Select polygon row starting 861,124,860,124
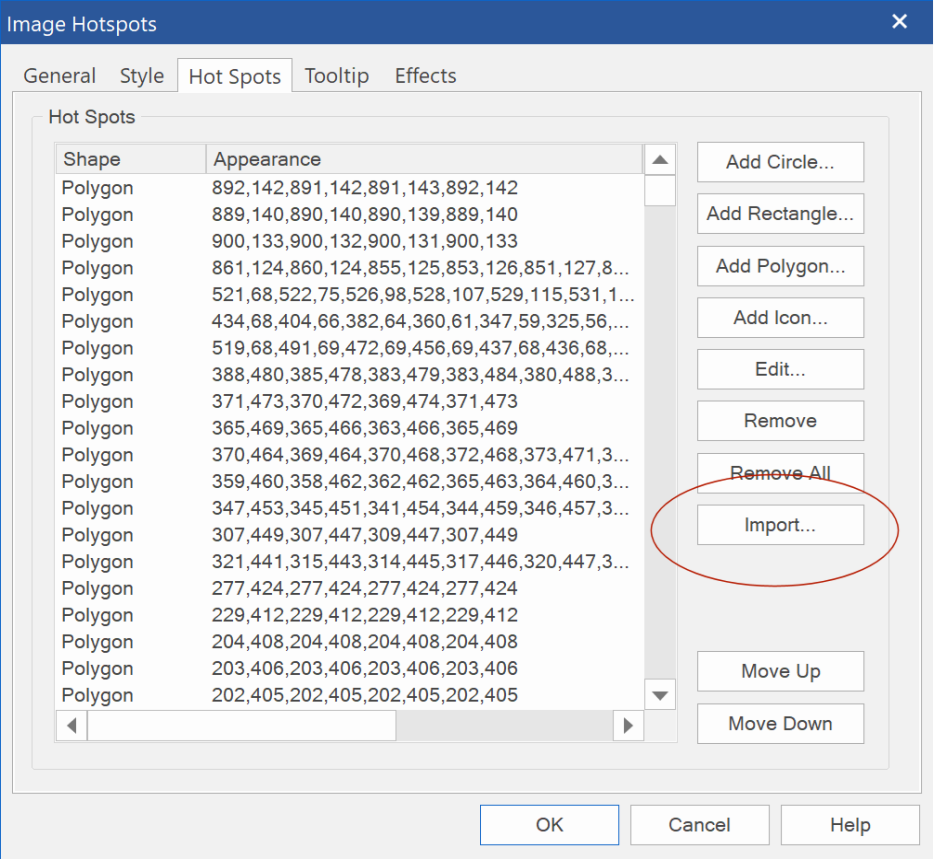The width and height of the screenshot is (934, 860). (350, 268)
